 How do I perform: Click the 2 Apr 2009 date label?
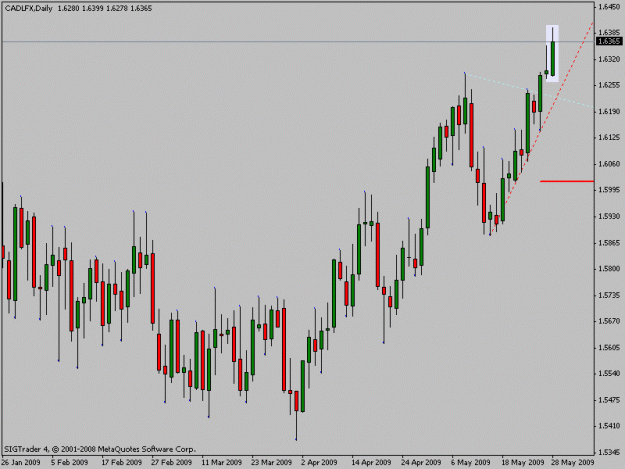(x=319, y=462)
